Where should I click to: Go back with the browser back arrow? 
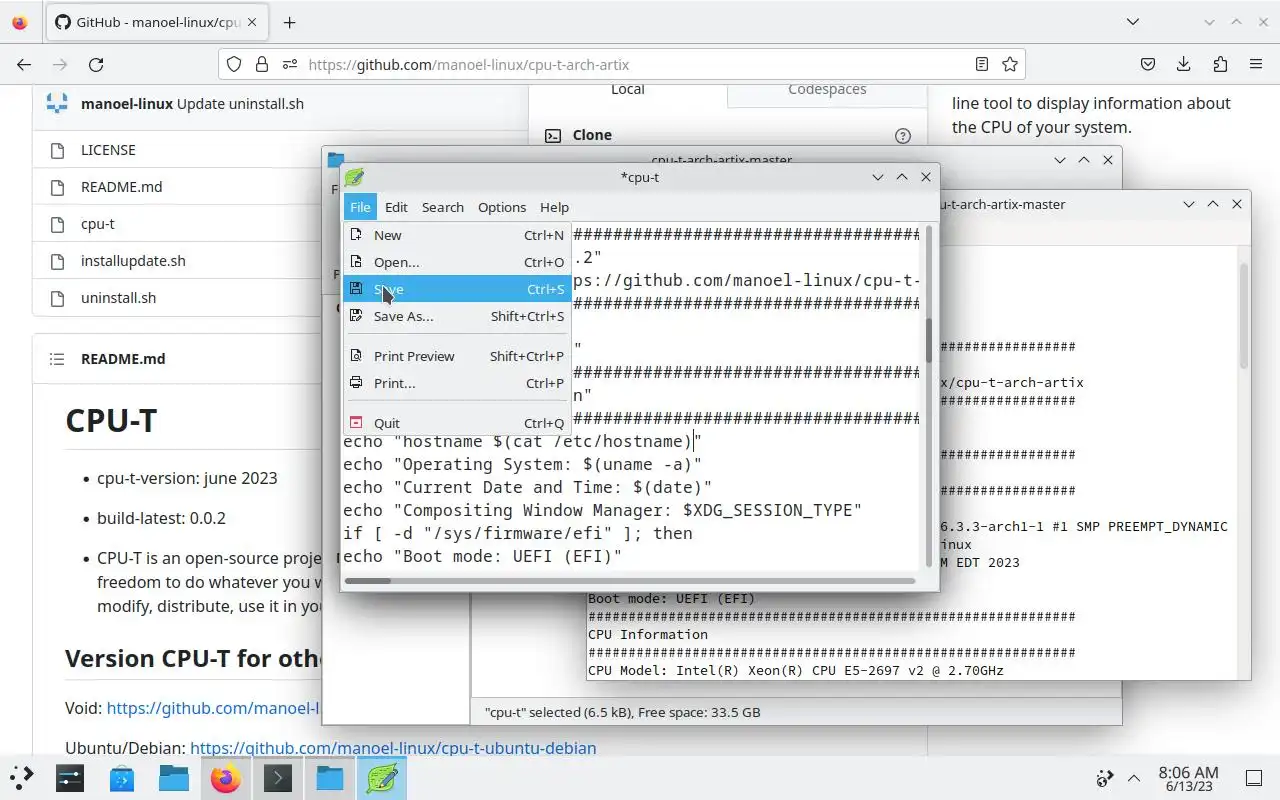coord(24,64)
